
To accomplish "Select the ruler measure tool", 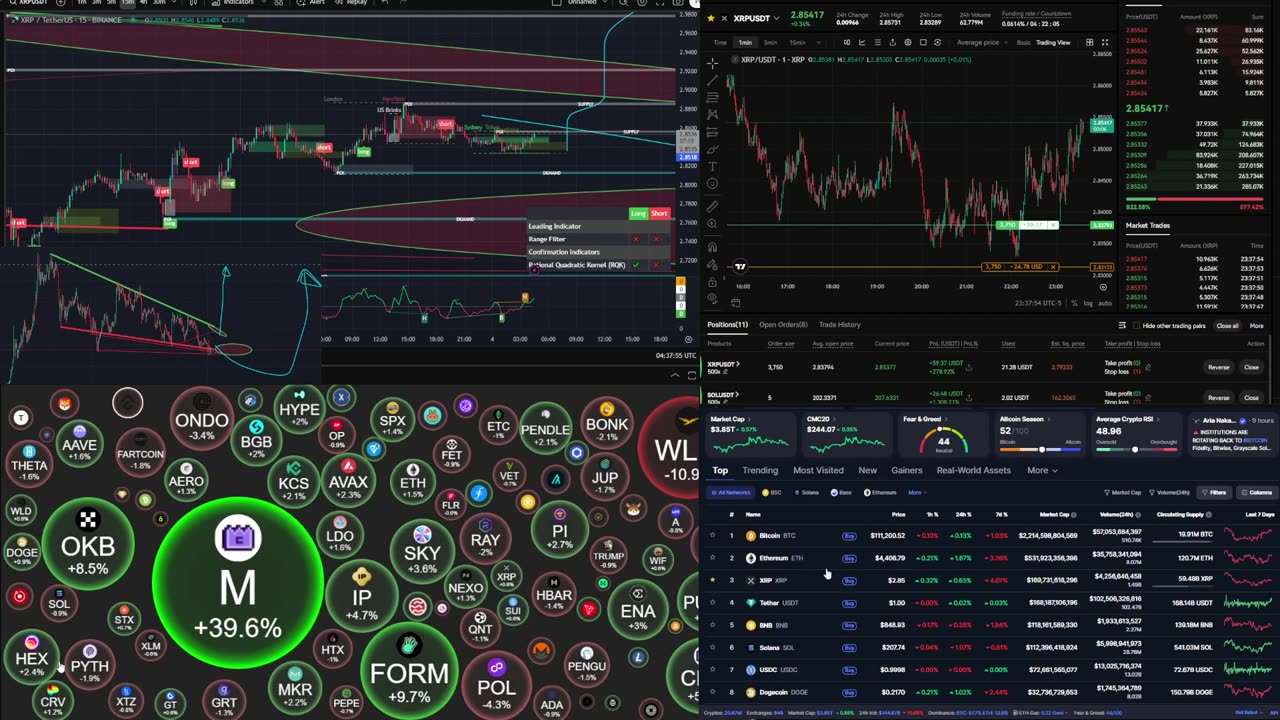I will click(x=712, y=206).
